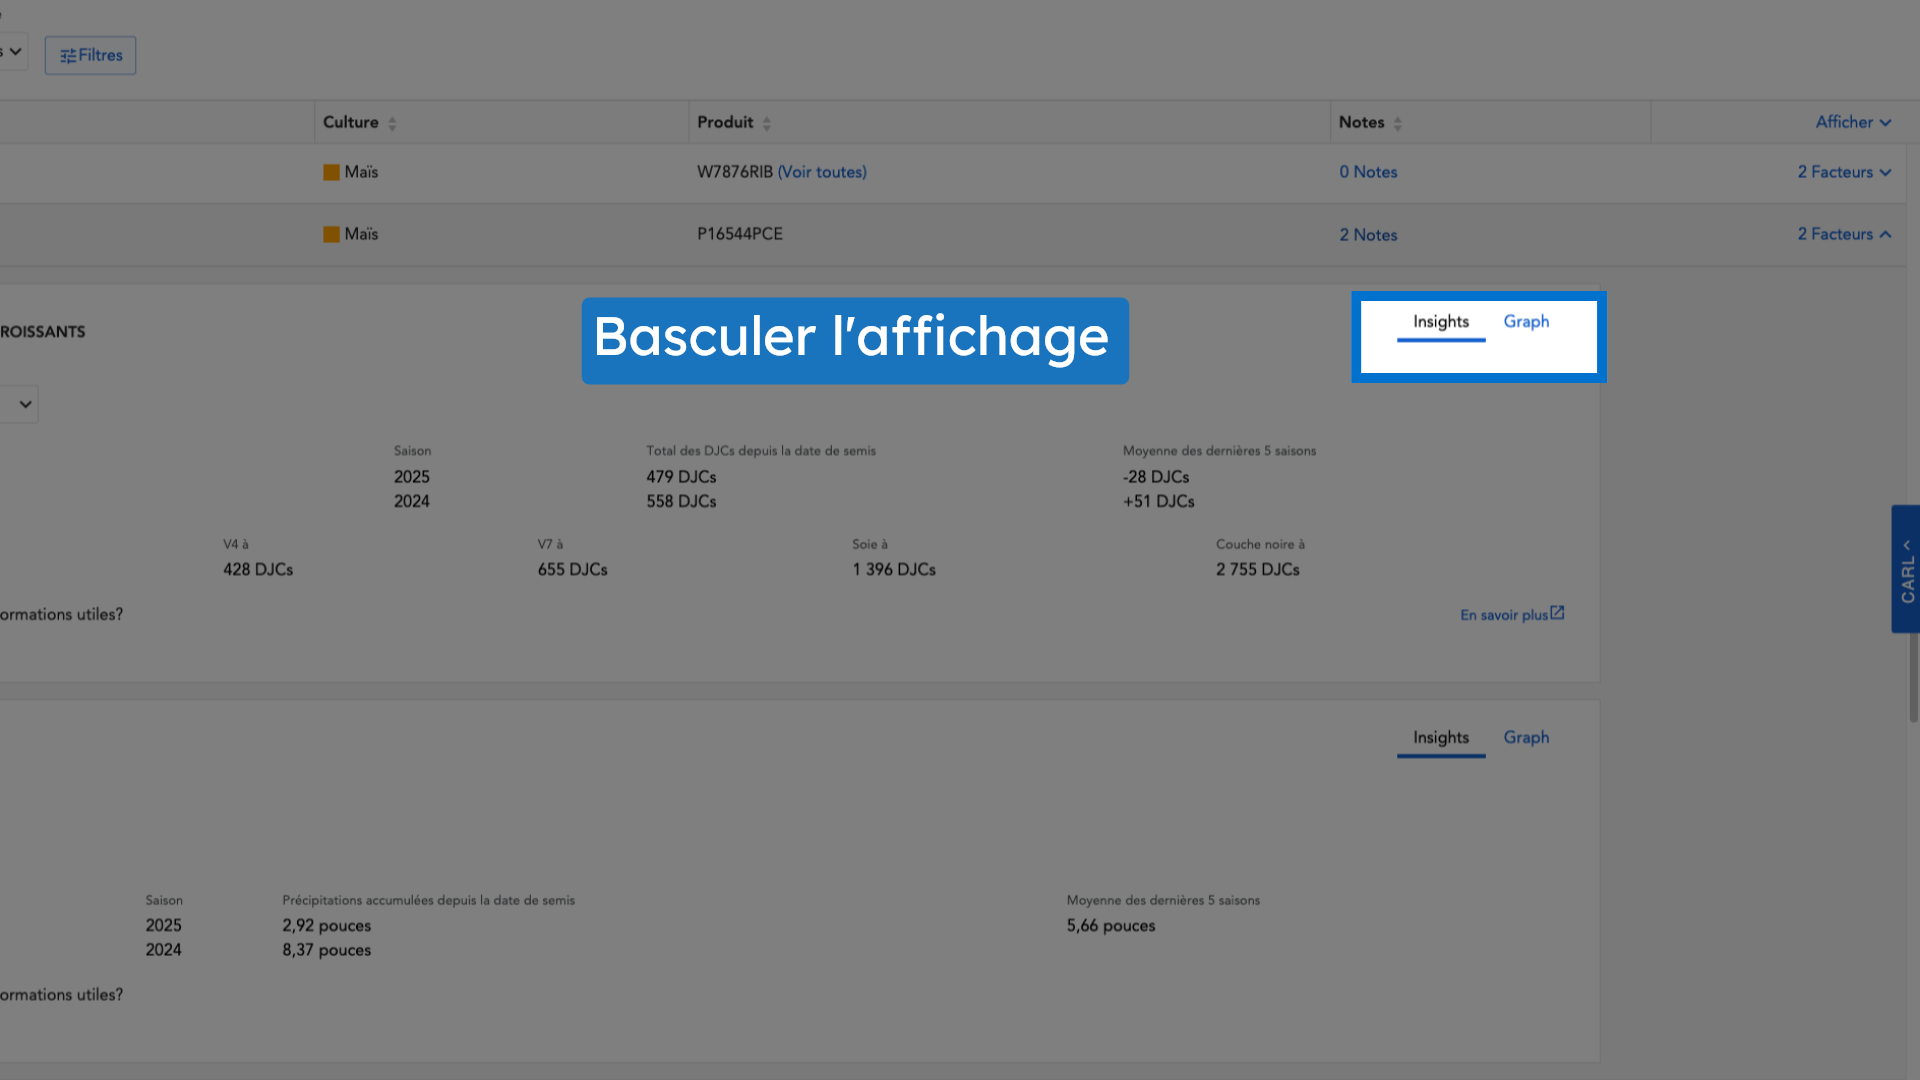Open the Filtres filter button
1920x1080 pixels.
[x=90, y=55]
